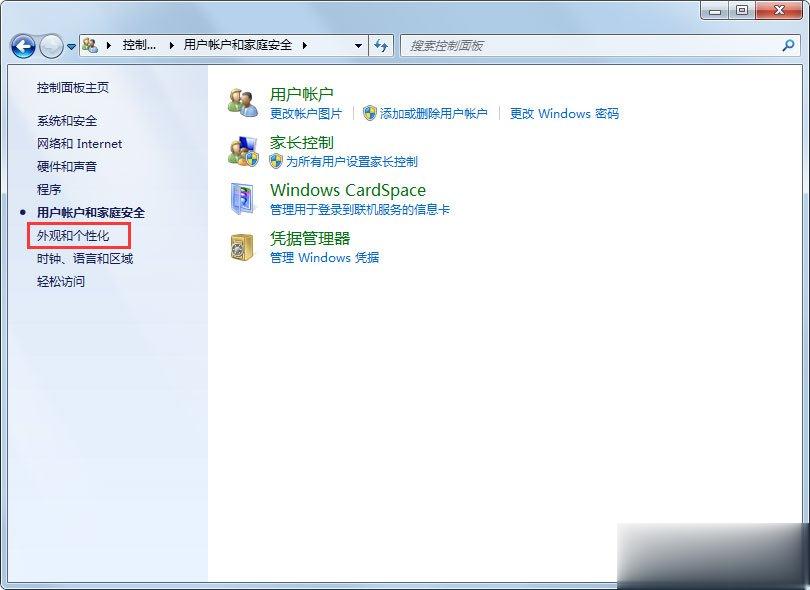Open the 控制... breadcrumb
This screenshot has width=810, height=590.
point(139,45)
